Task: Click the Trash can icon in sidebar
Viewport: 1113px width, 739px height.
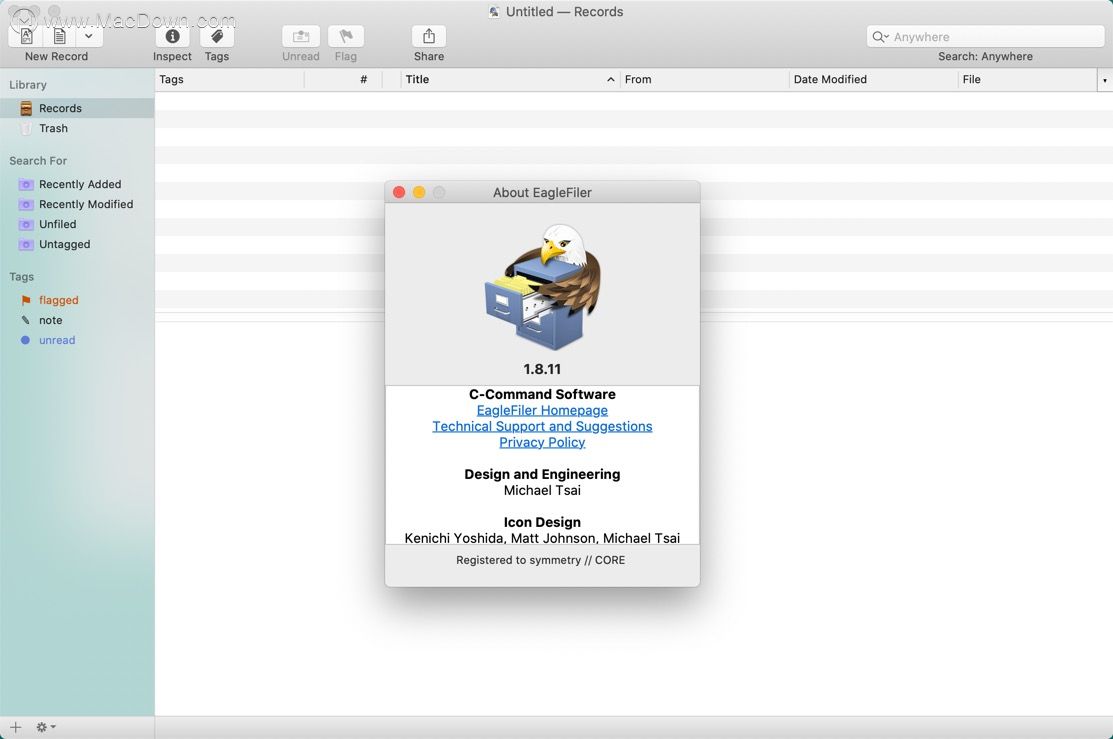Action: 26,128
